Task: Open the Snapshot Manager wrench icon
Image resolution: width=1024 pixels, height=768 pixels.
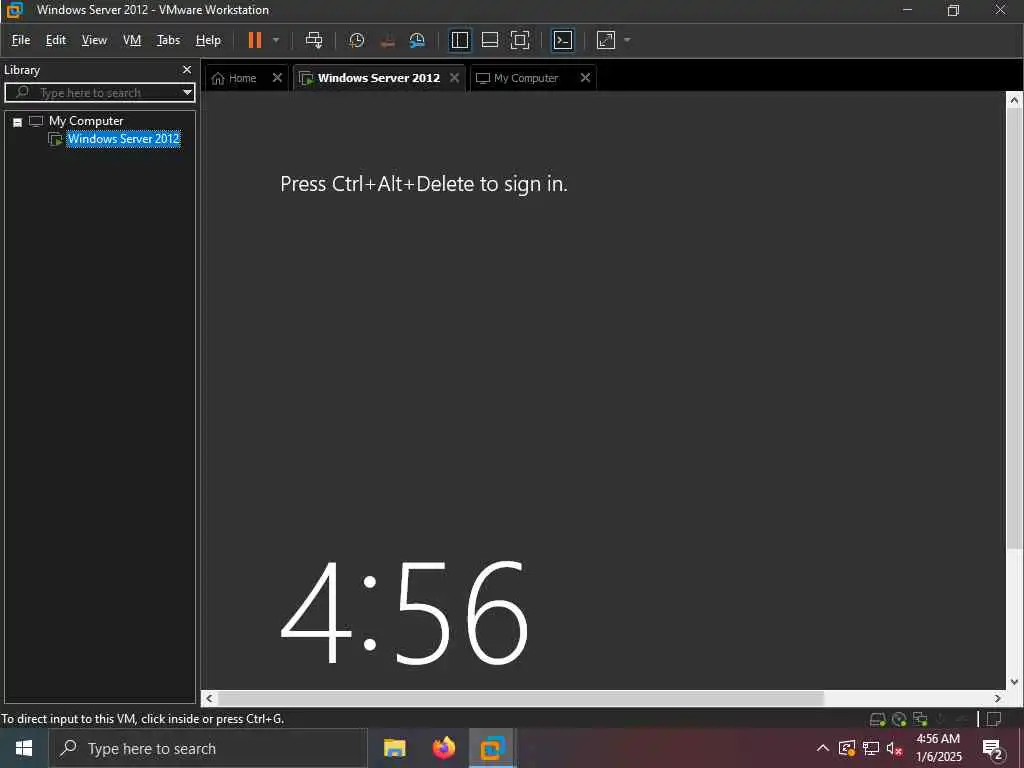Action: click(x=417, y=40)
